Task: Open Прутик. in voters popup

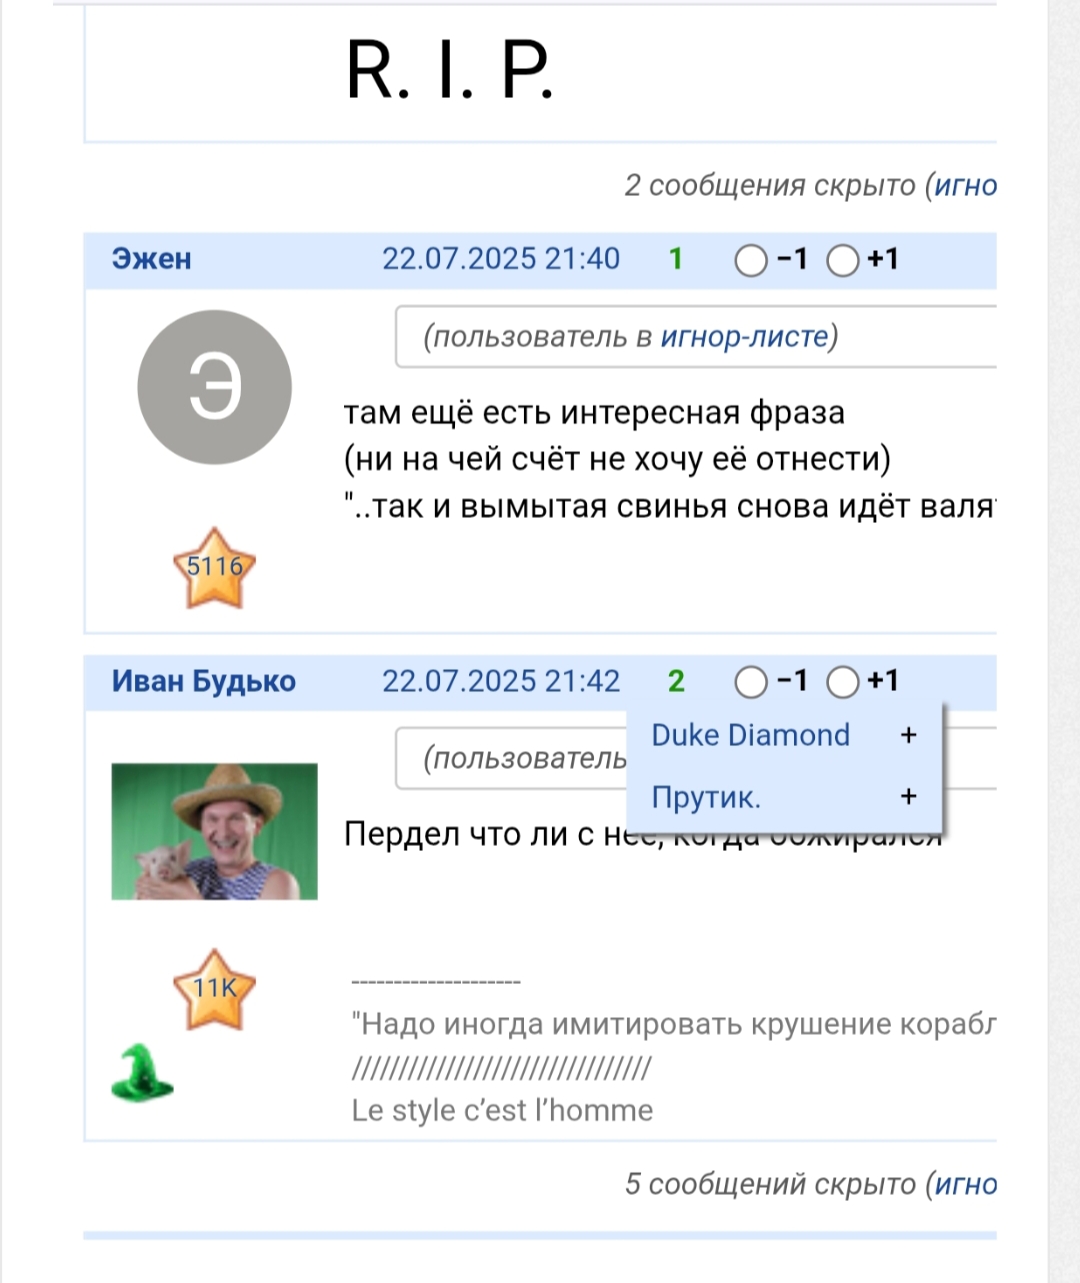Action: coord(706,797)
